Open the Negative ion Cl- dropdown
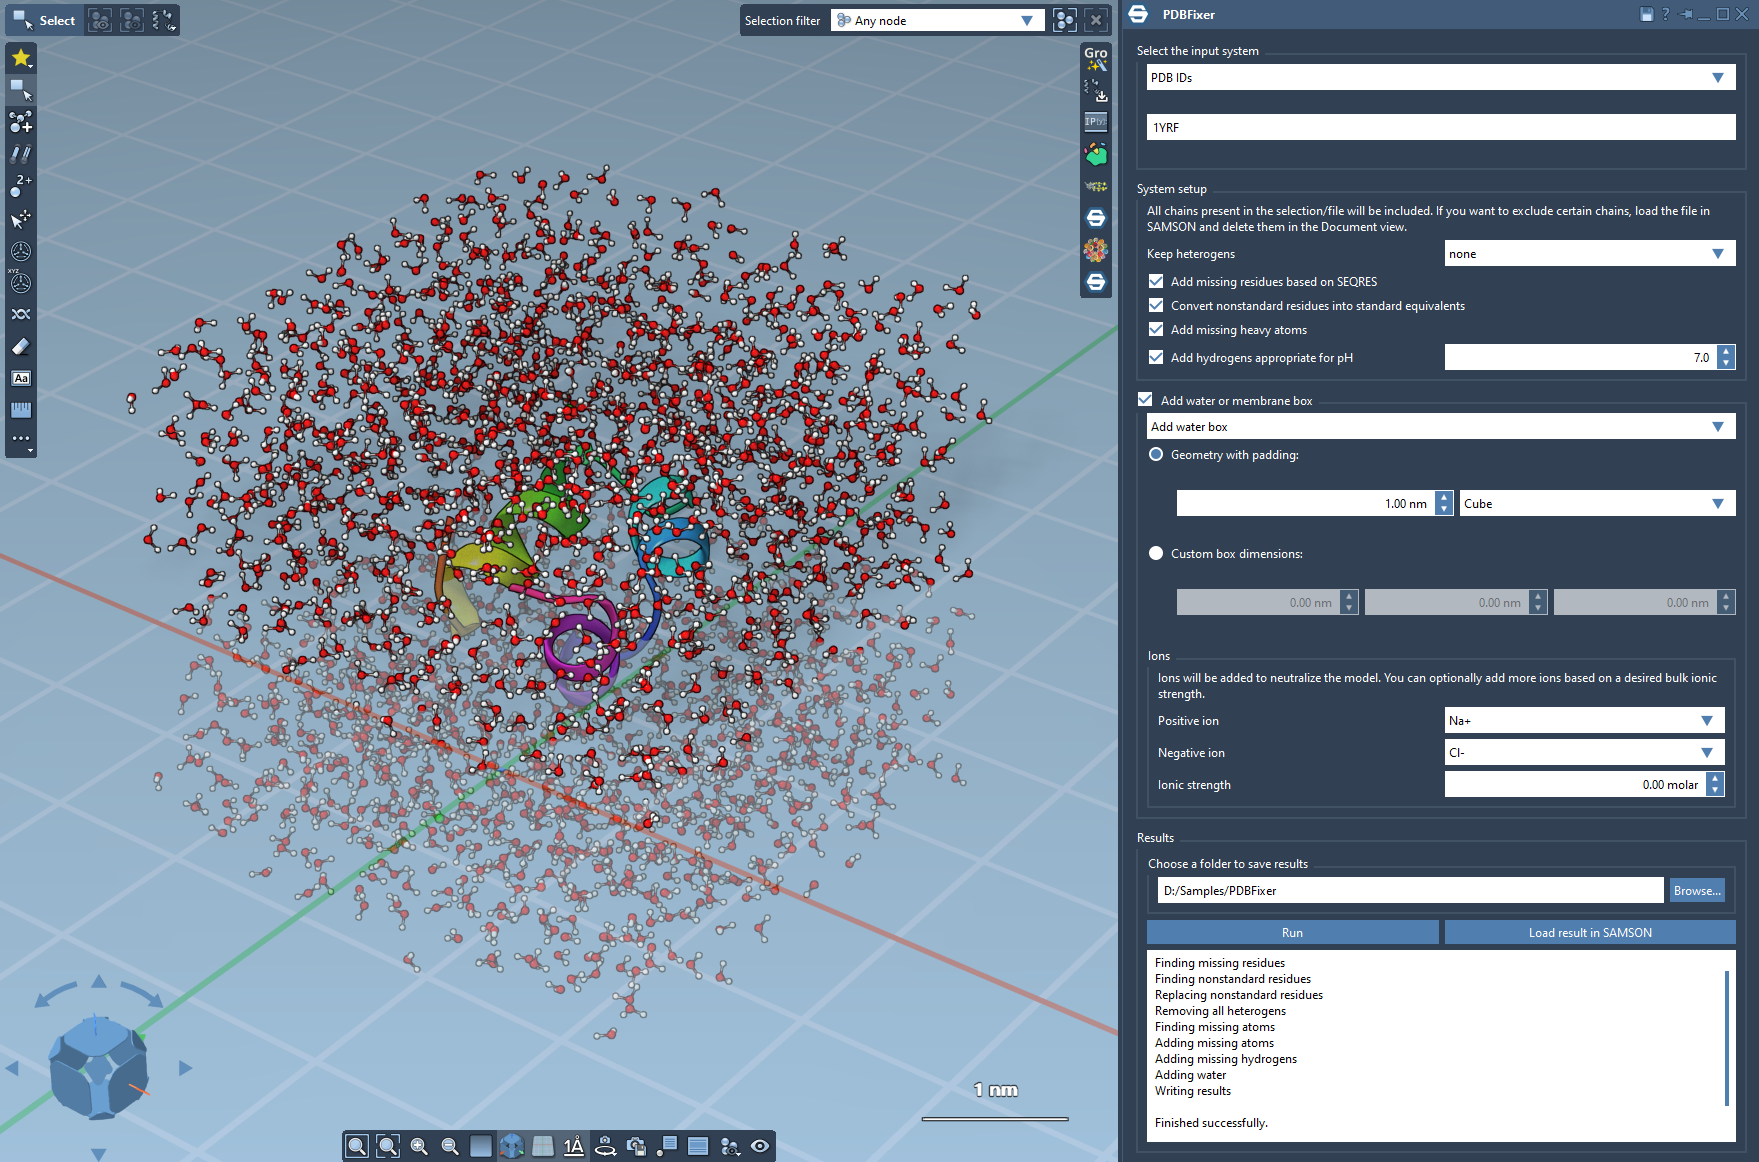 click(1585, 753)
